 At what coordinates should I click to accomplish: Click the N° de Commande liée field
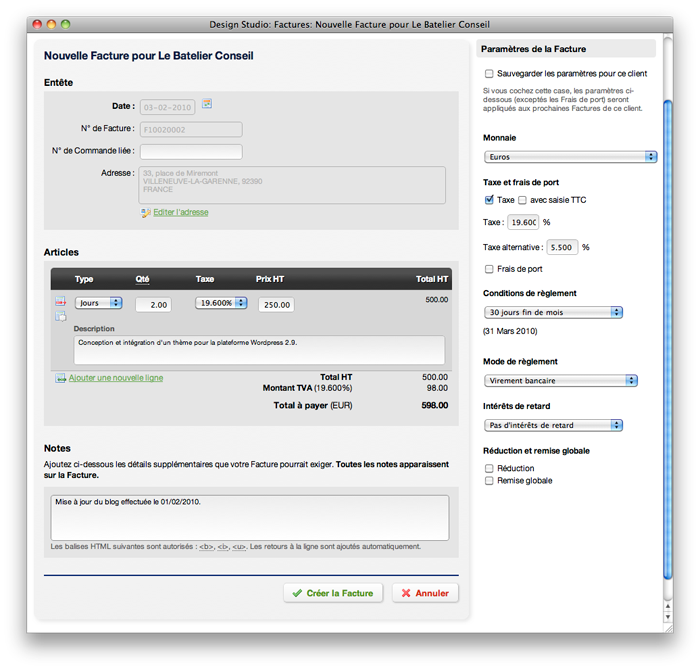pos(191,152)
